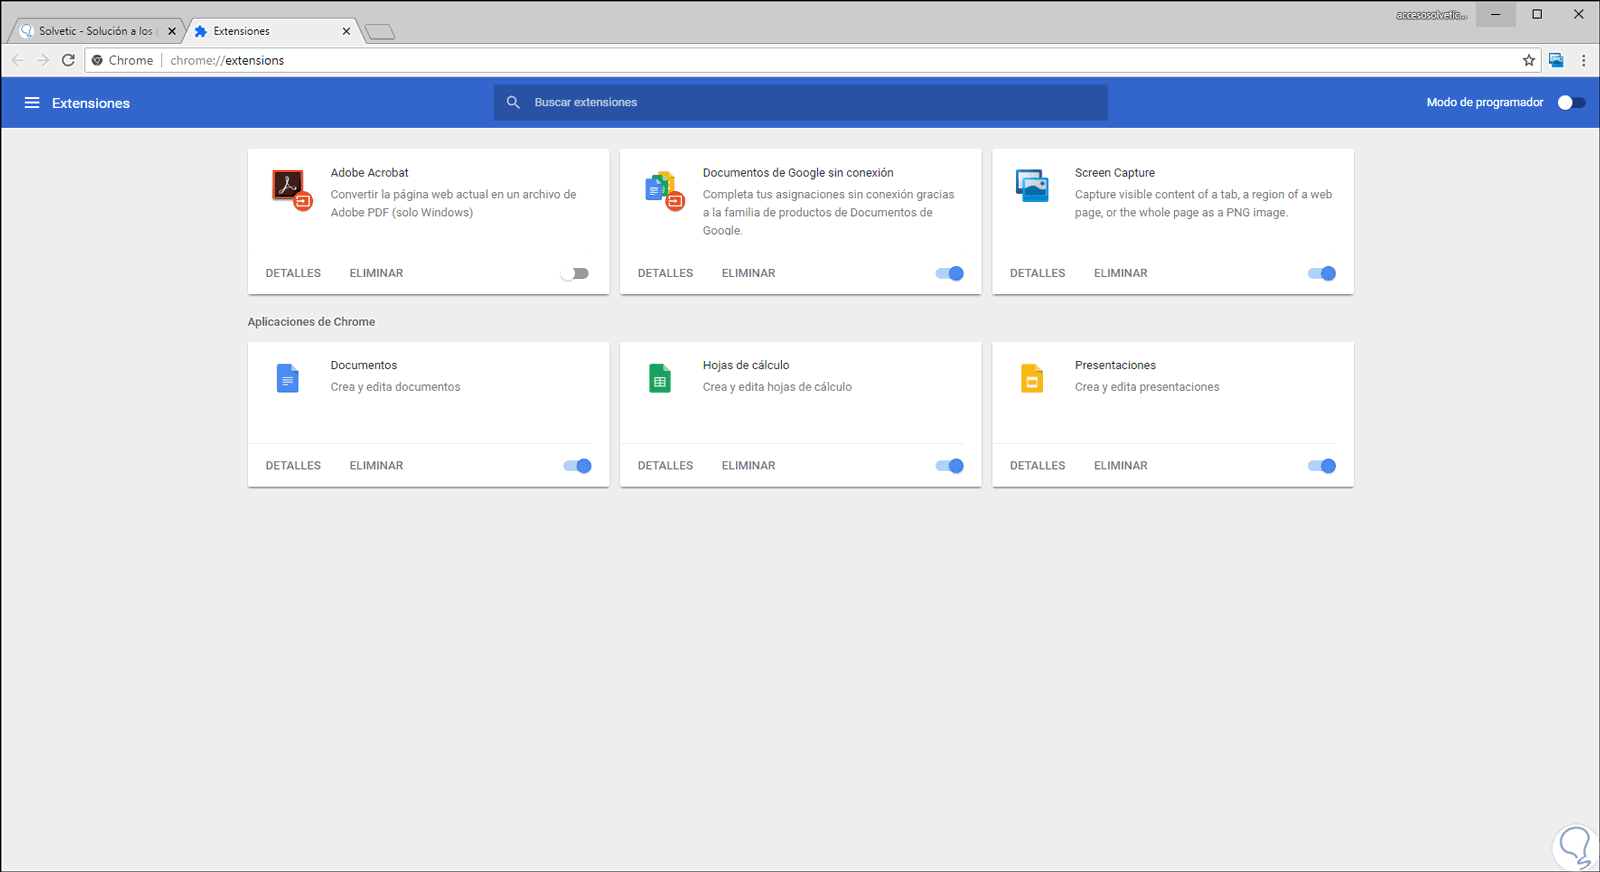This screenshot has height=872, width=1600.
Task: Switch to the Solvetic tab
Action: [x=96, y=31]
